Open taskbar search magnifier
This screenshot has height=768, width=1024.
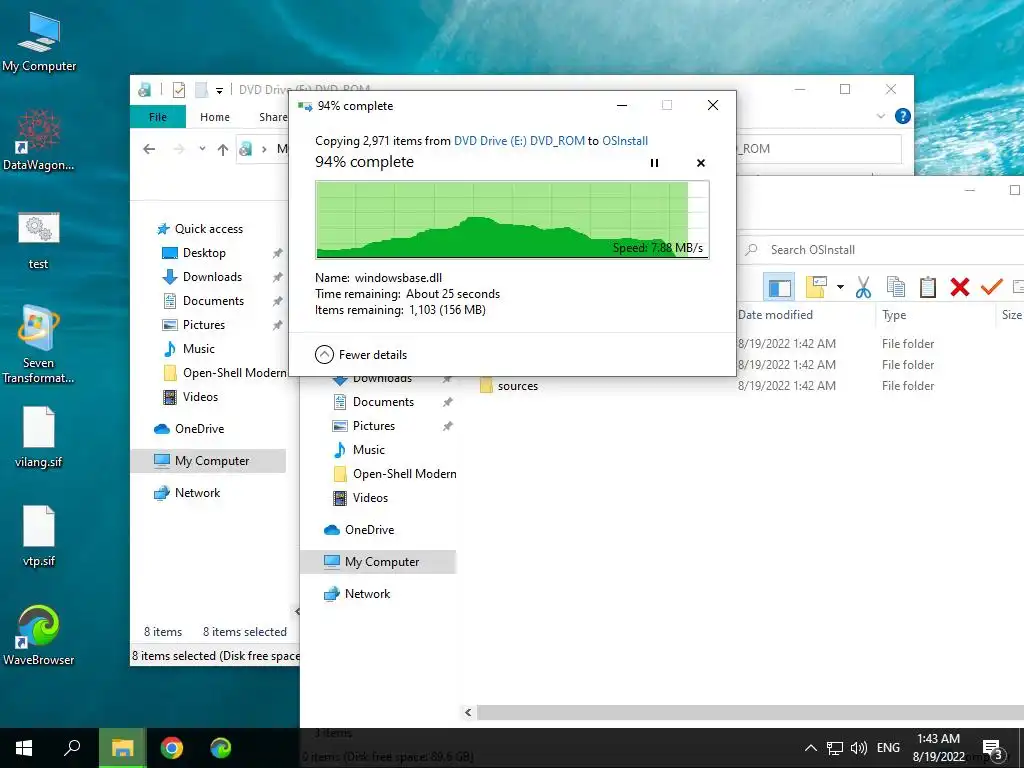coord(72,748)
